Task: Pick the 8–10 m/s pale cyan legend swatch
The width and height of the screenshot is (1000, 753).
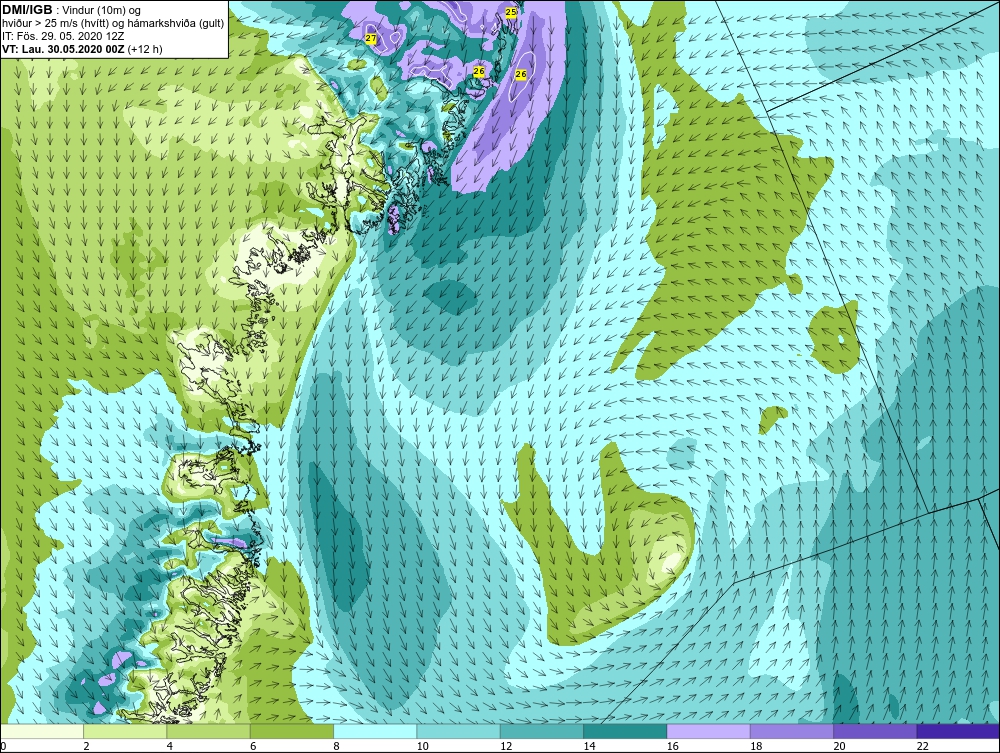Action: tap(375, 731)
